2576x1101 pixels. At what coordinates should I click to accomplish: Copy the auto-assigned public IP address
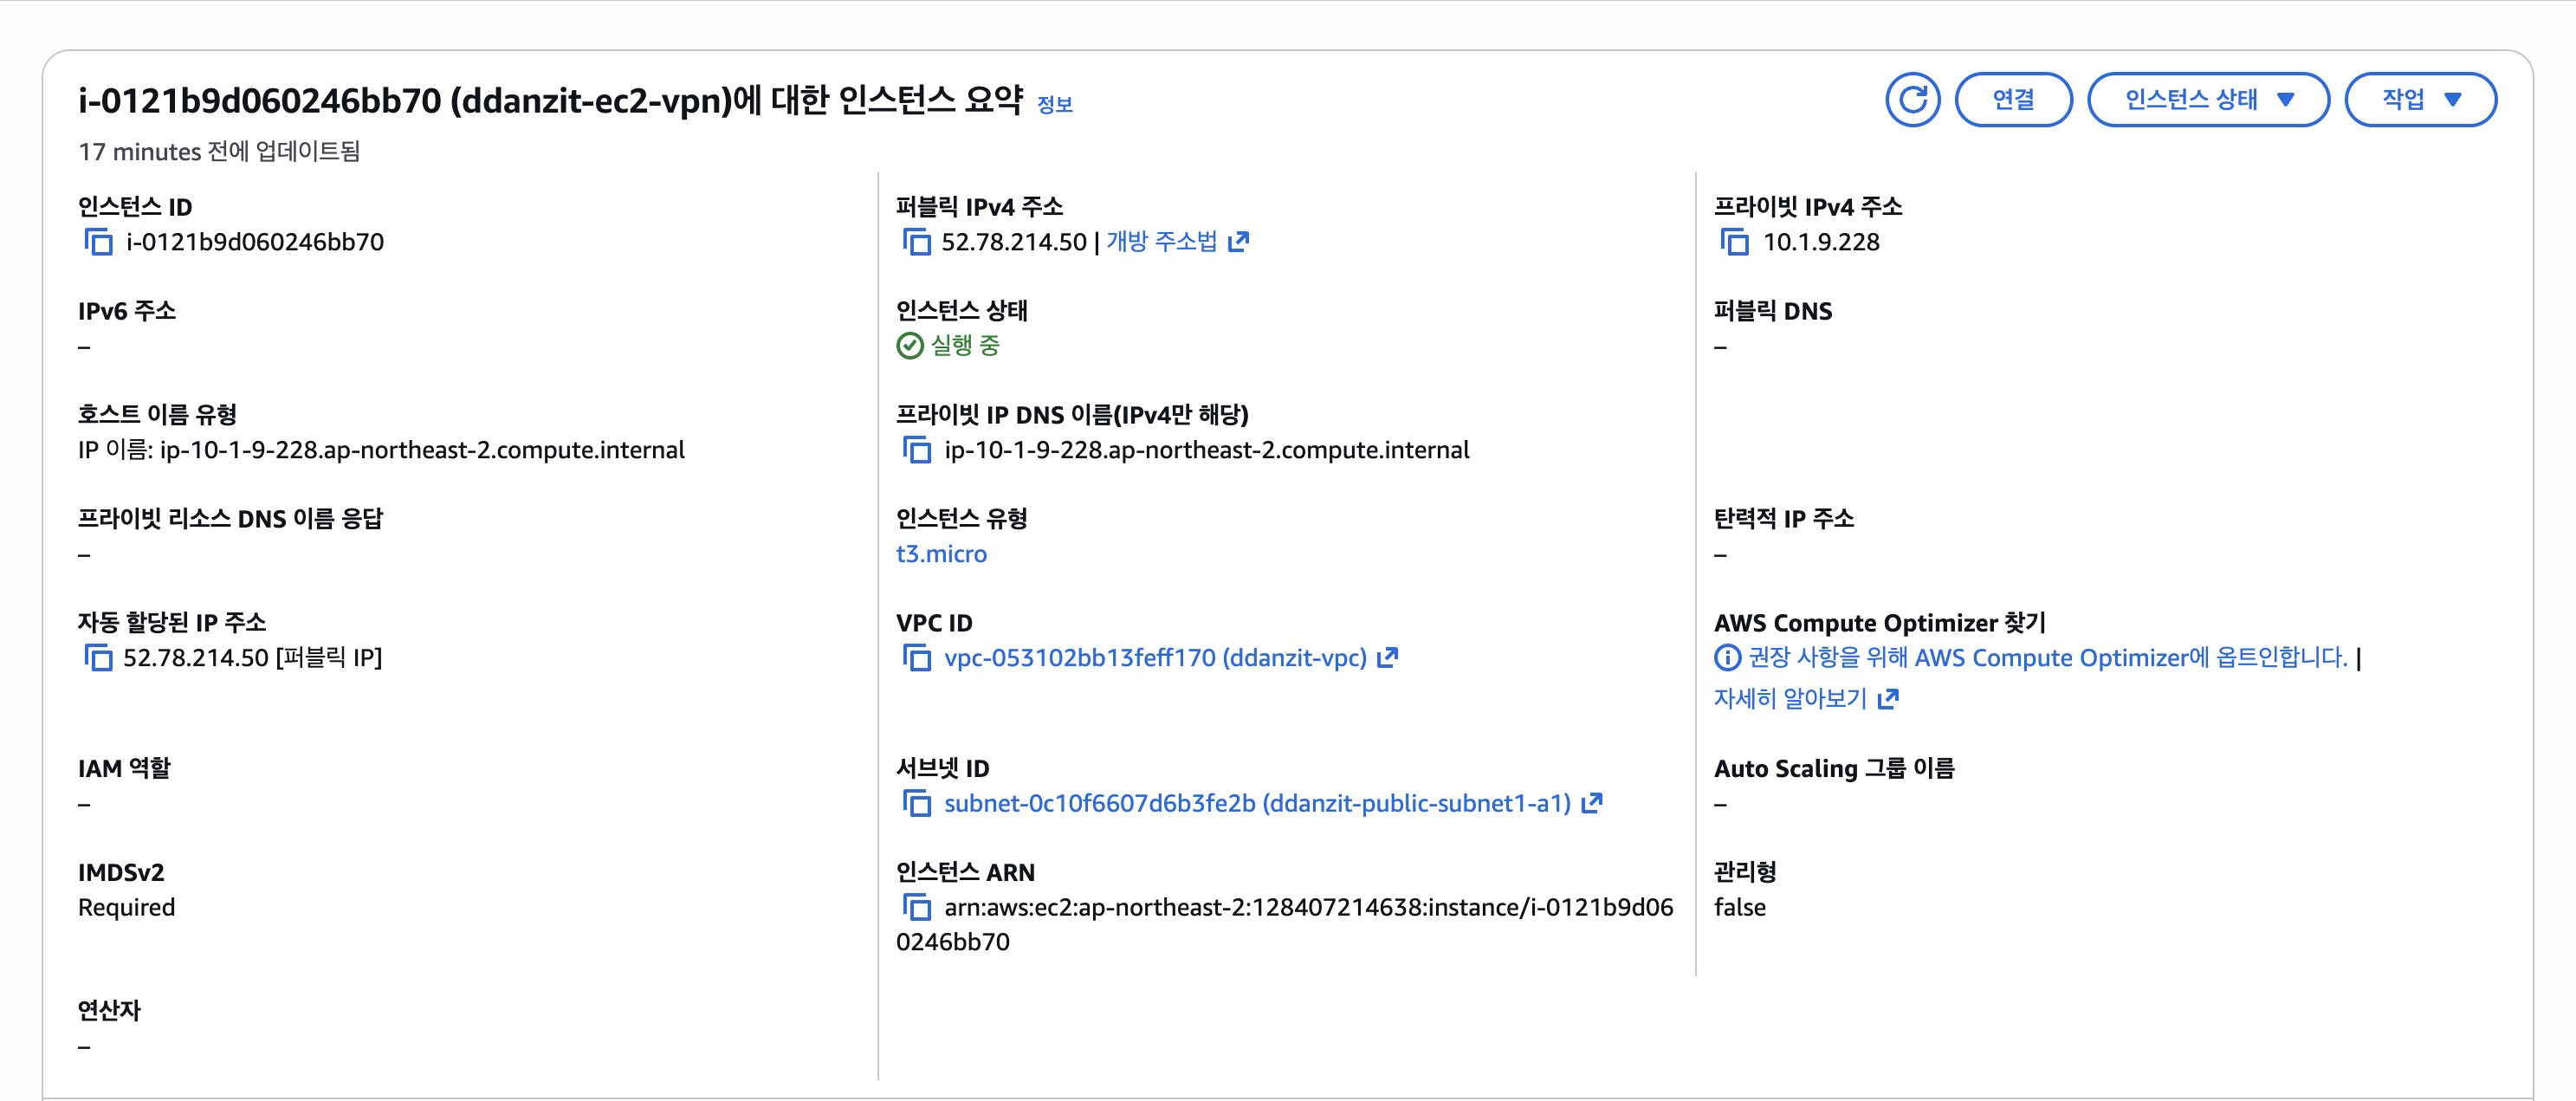[100, 657]
